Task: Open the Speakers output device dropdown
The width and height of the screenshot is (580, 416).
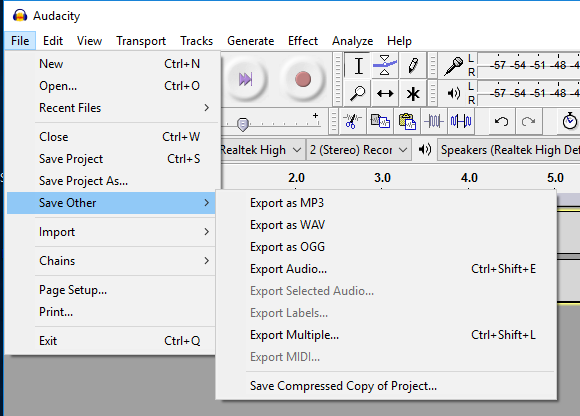Action: pyautogui.click(x=509, y=150)
